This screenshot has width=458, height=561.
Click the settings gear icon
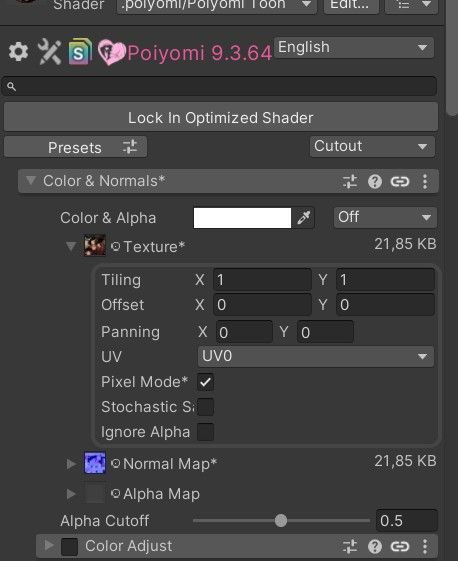click(18, 52)
